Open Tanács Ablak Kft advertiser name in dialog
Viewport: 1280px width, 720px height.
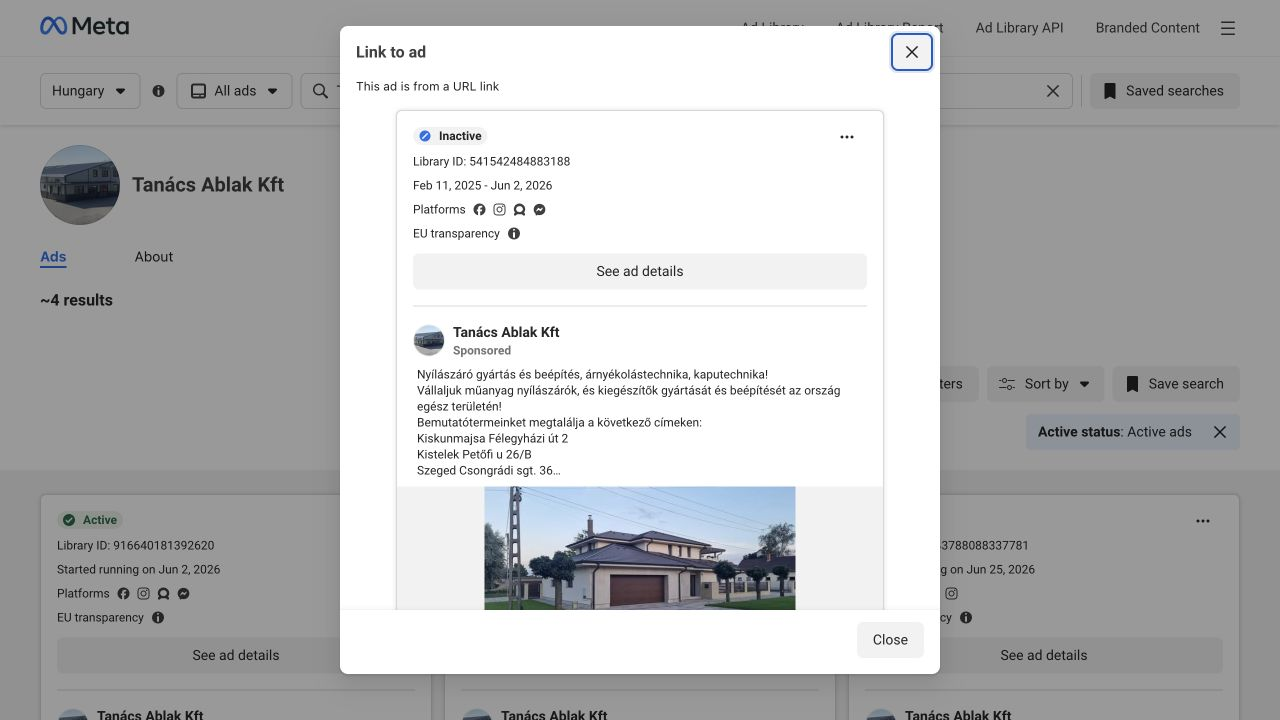(506, 332)
